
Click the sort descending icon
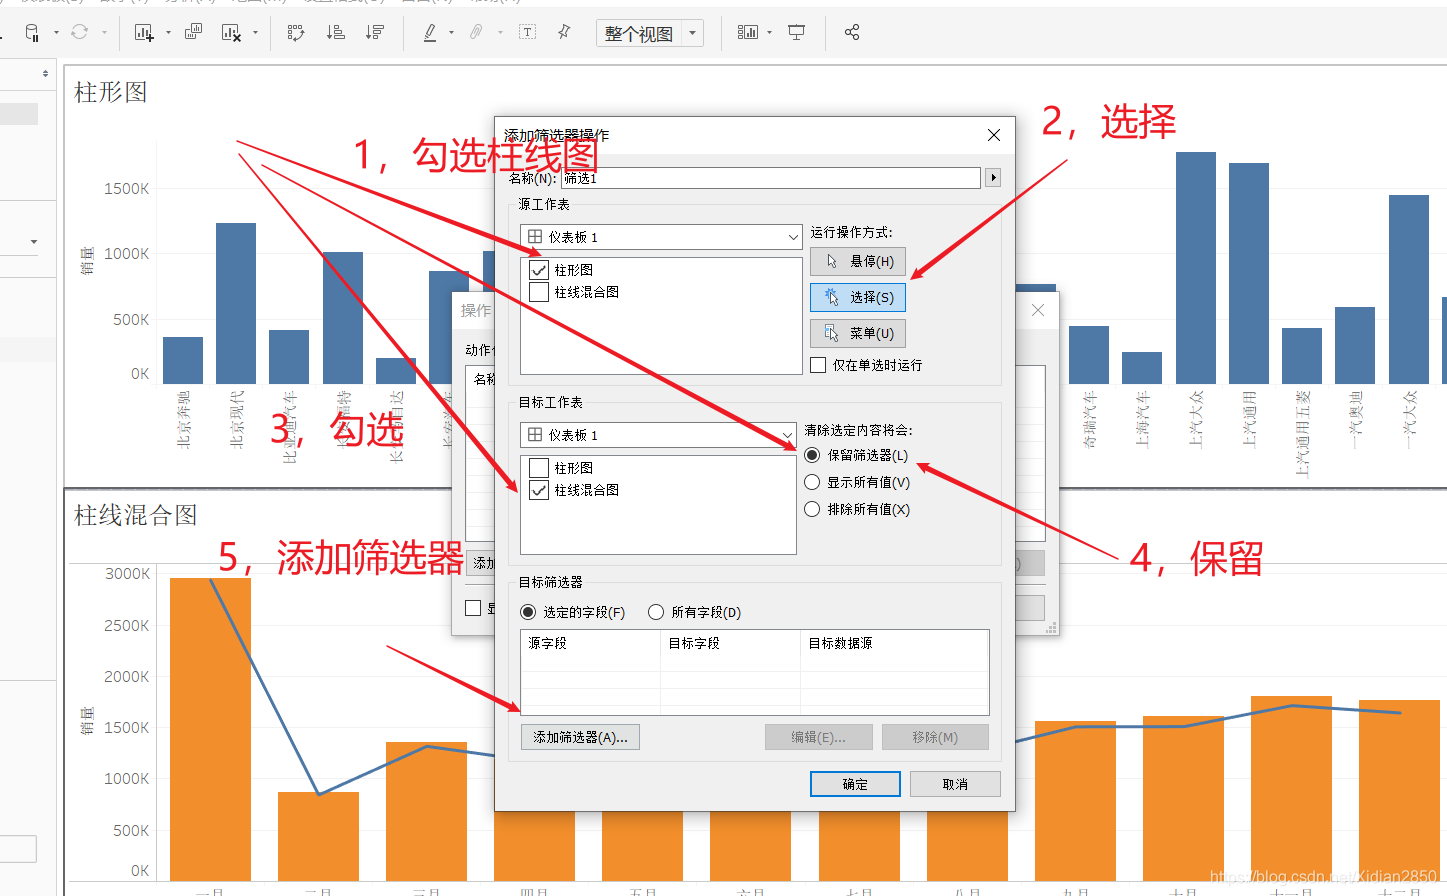tap(375, 33)
